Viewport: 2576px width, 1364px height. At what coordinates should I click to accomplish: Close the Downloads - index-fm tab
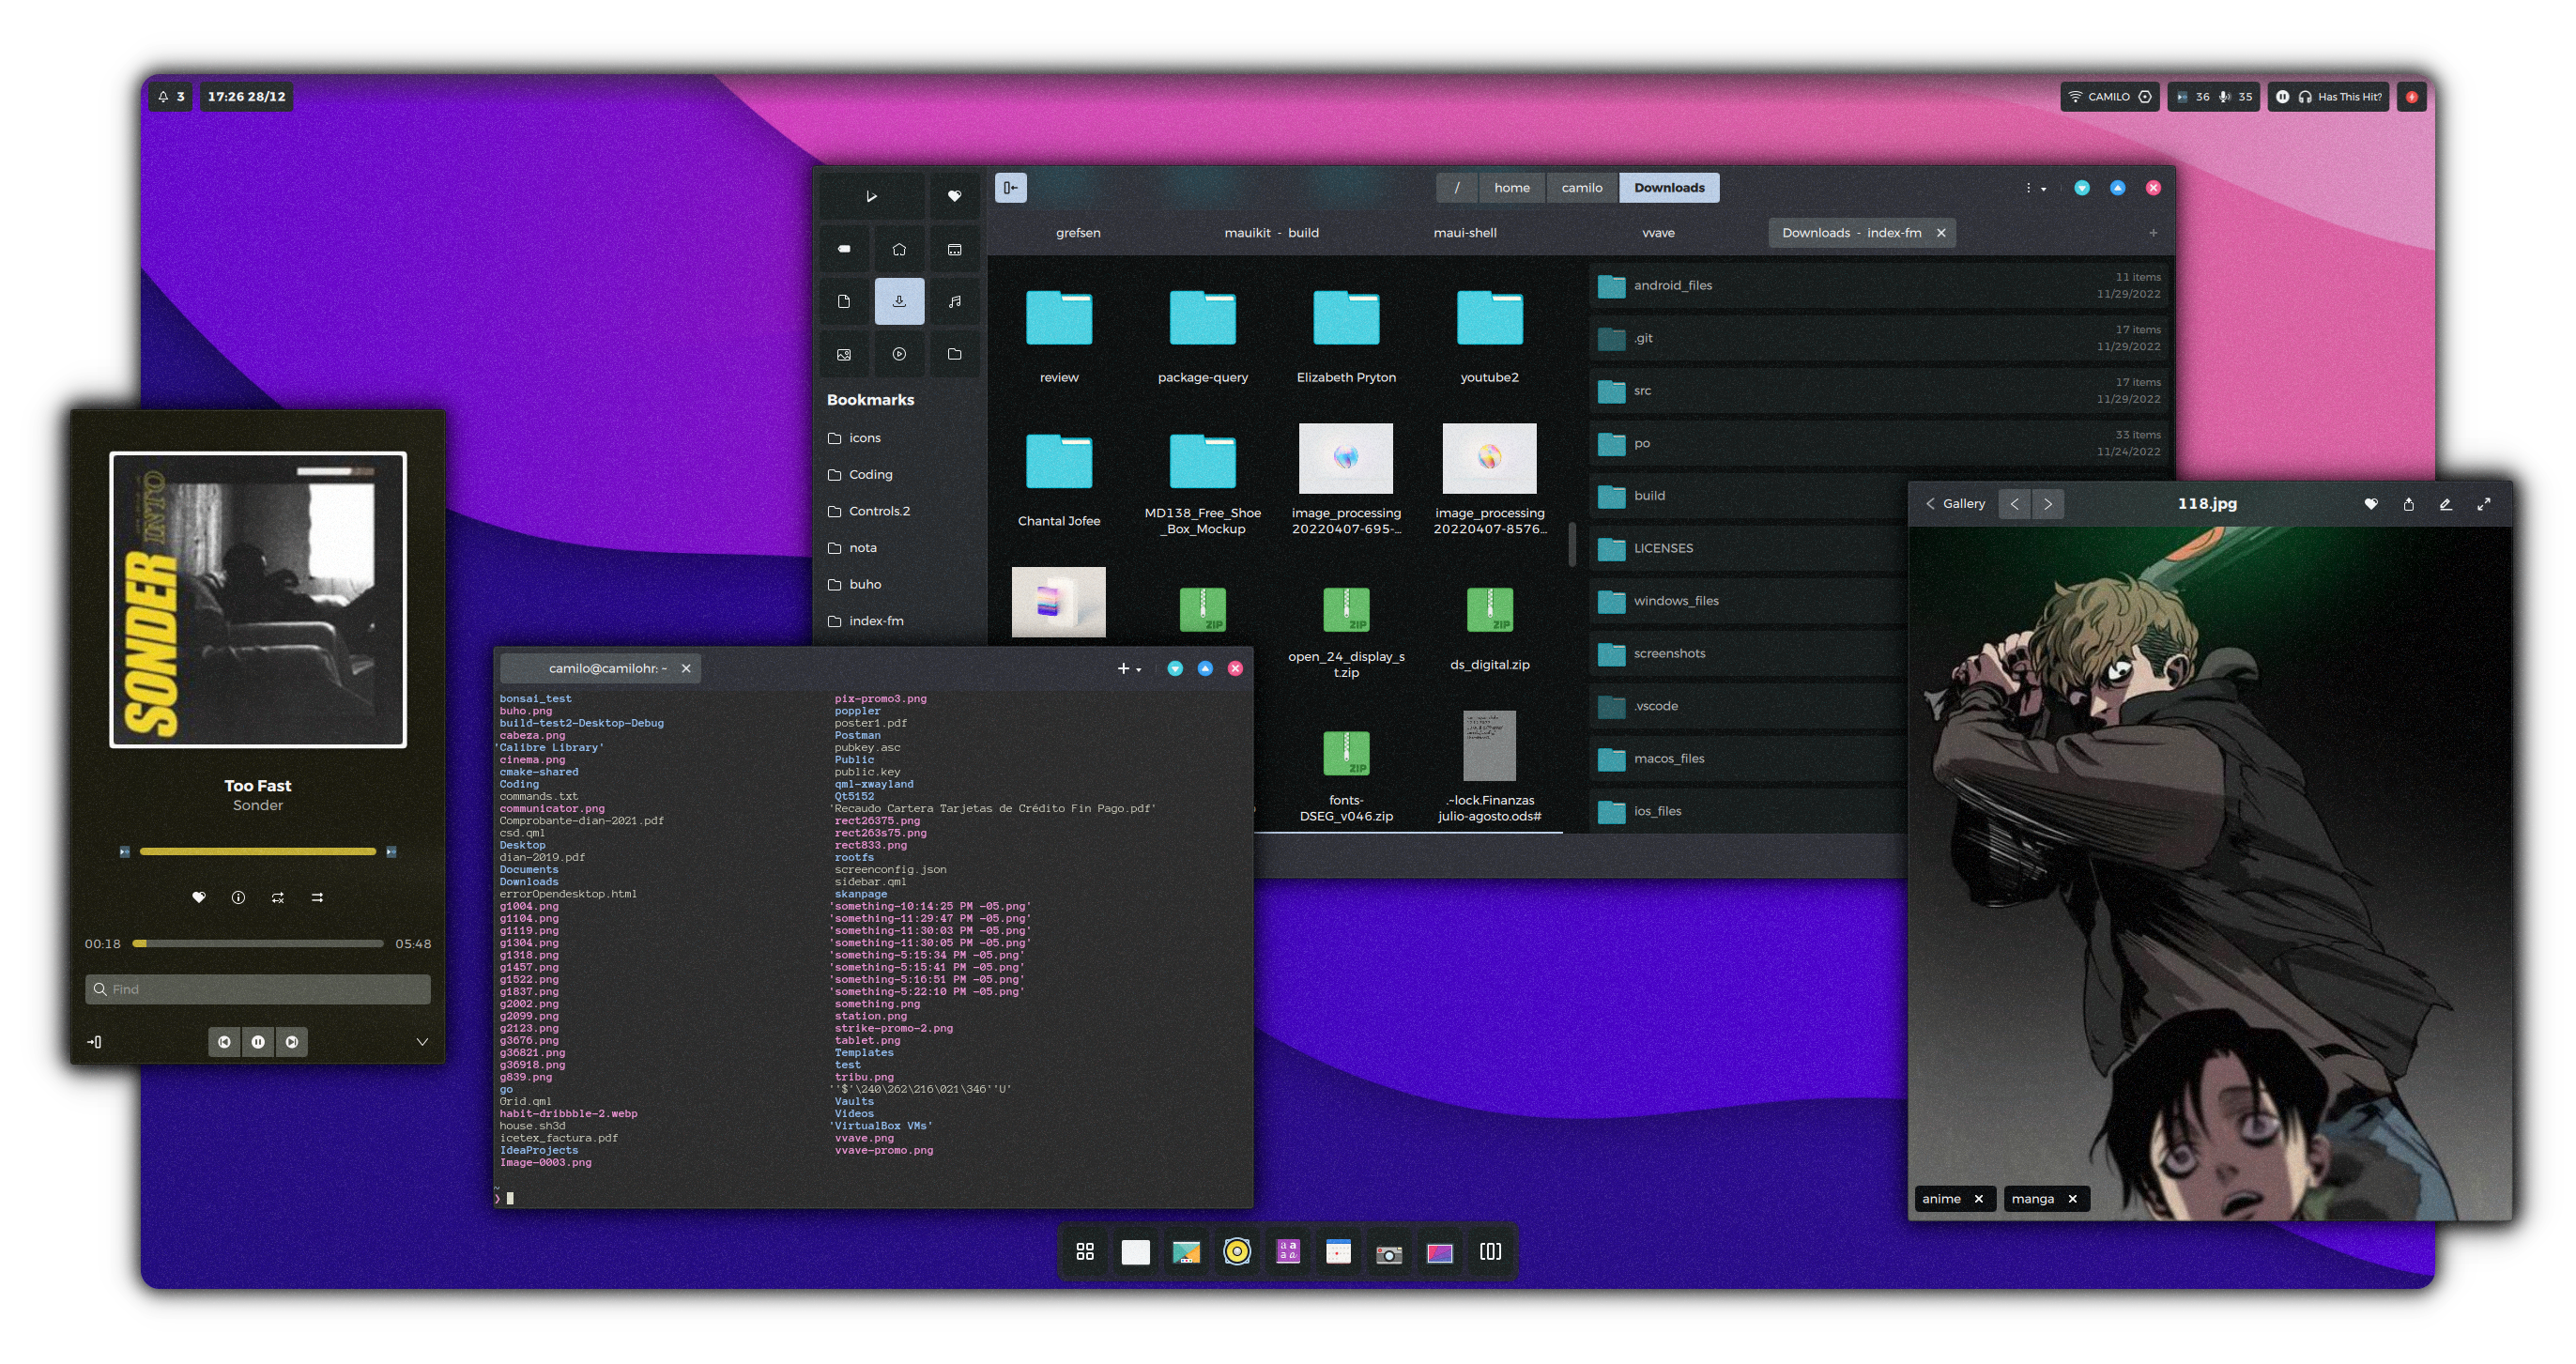click(x=1940, y=233)
